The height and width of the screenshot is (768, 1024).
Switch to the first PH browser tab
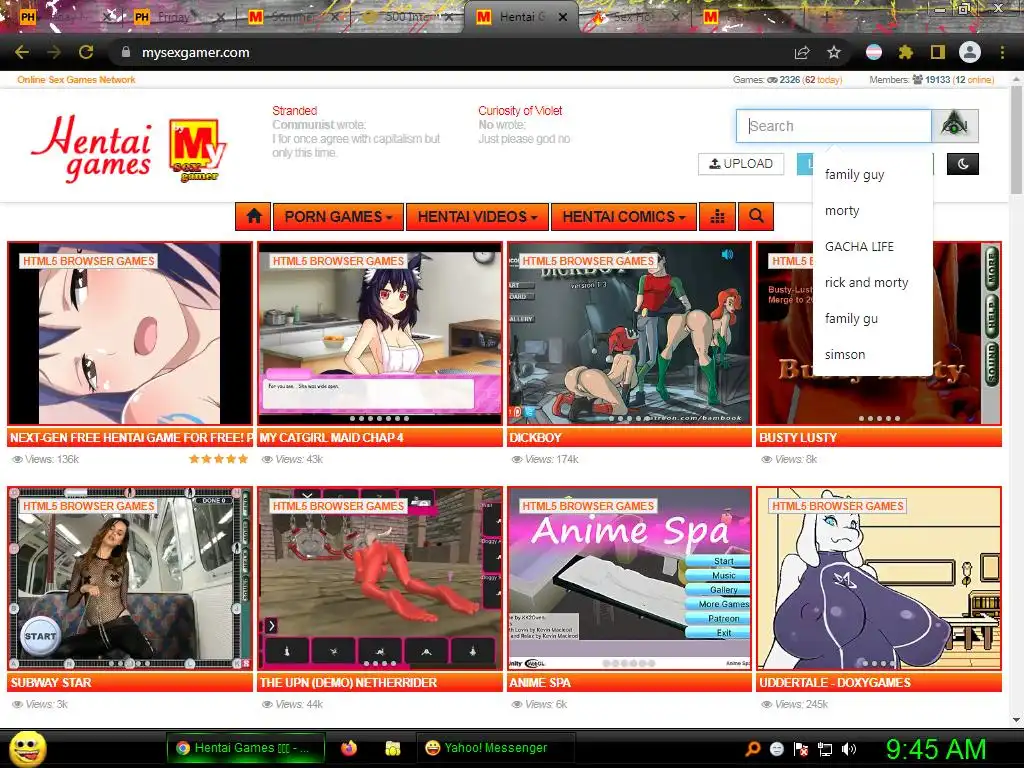coord(62,17)
